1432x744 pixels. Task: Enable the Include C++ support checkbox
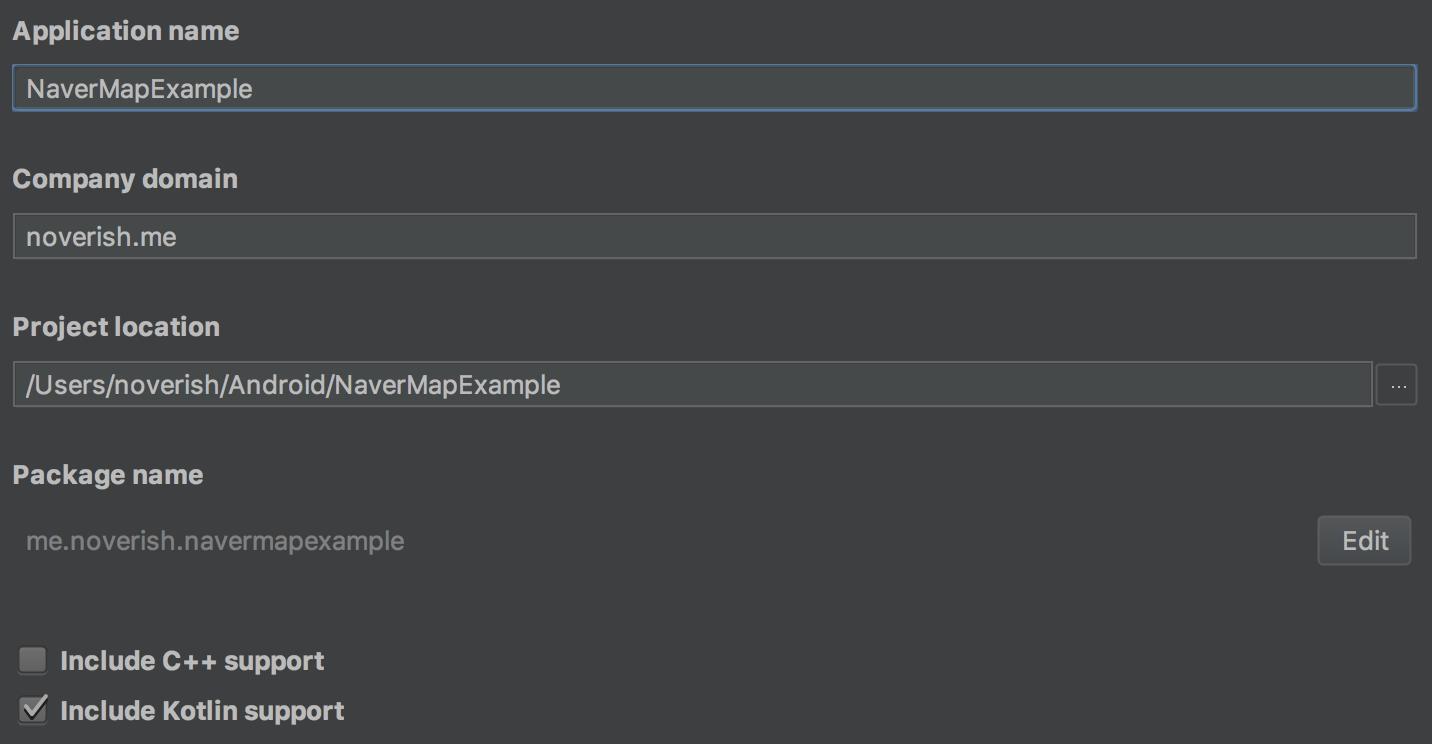(x=33, y=660)
